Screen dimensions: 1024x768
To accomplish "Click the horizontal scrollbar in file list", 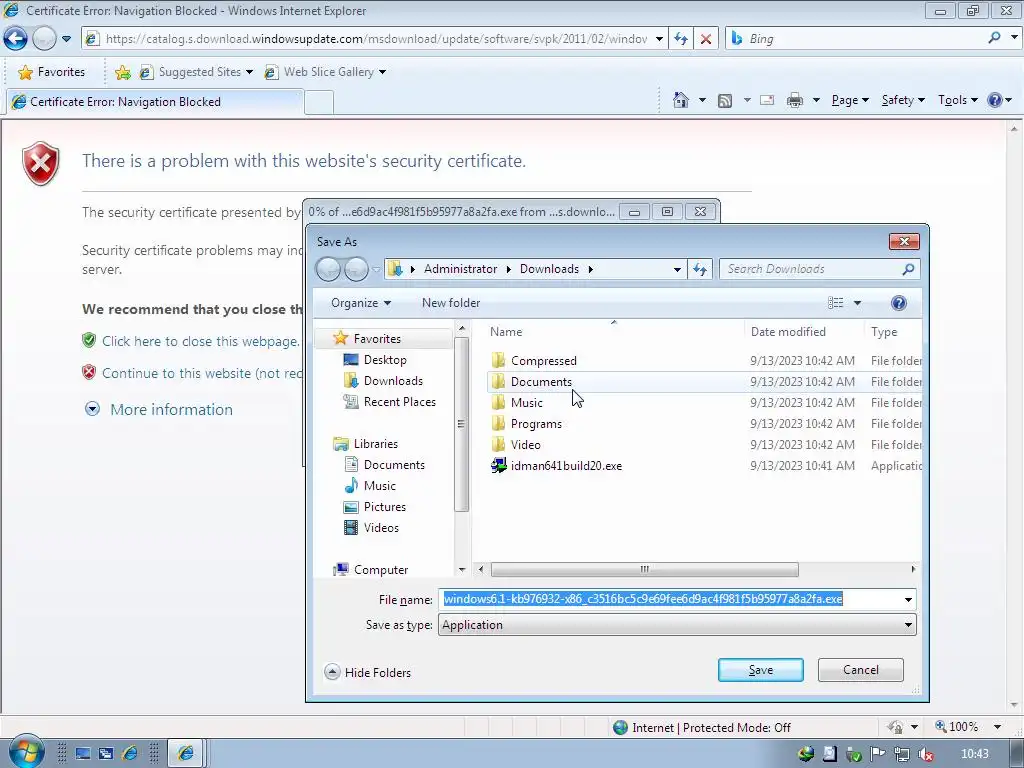I will [644, 569].
